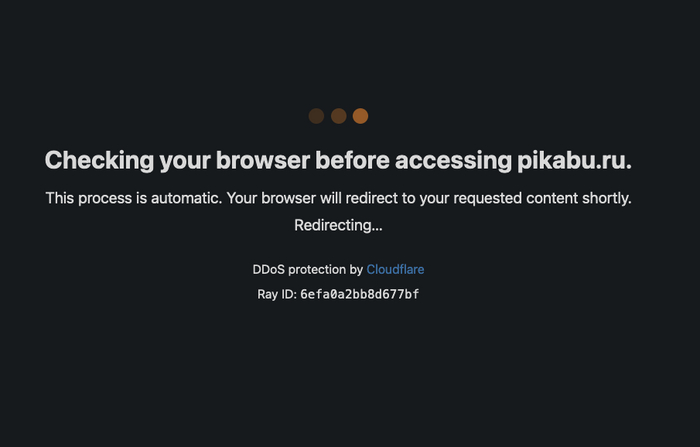Click the leftmost dark loading dot
This screenshot has width=700, height=447.
317,116
